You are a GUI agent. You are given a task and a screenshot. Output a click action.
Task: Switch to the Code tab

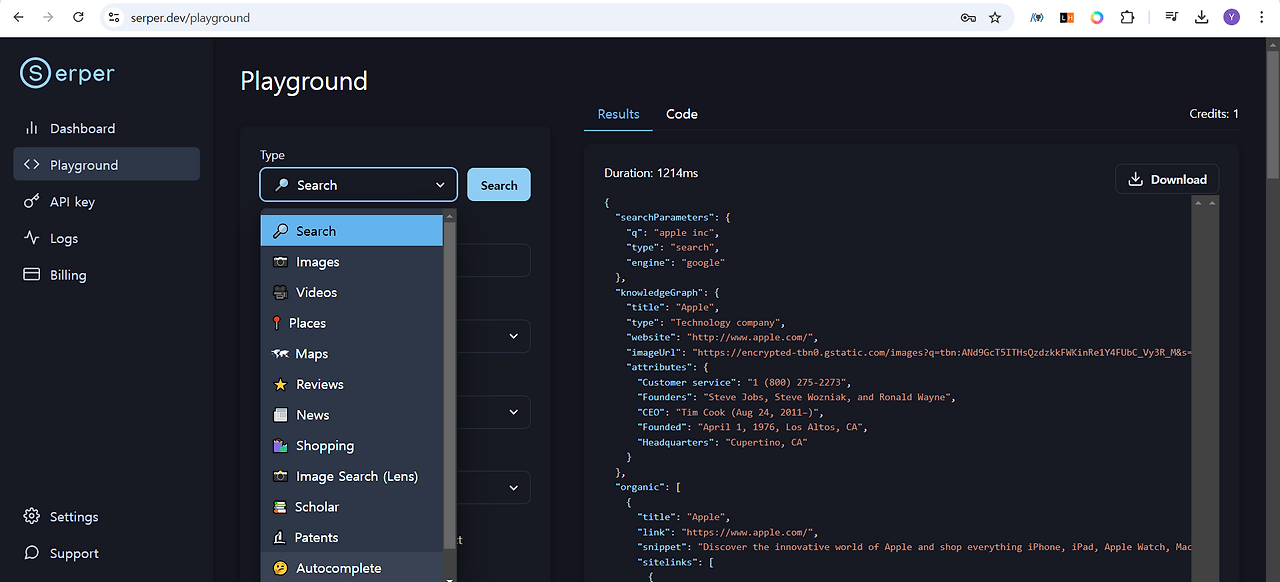tap(681, 114)
